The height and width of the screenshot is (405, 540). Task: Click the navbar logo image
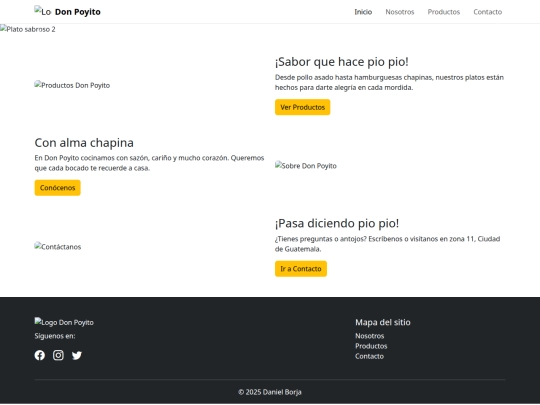pos(43,11)
